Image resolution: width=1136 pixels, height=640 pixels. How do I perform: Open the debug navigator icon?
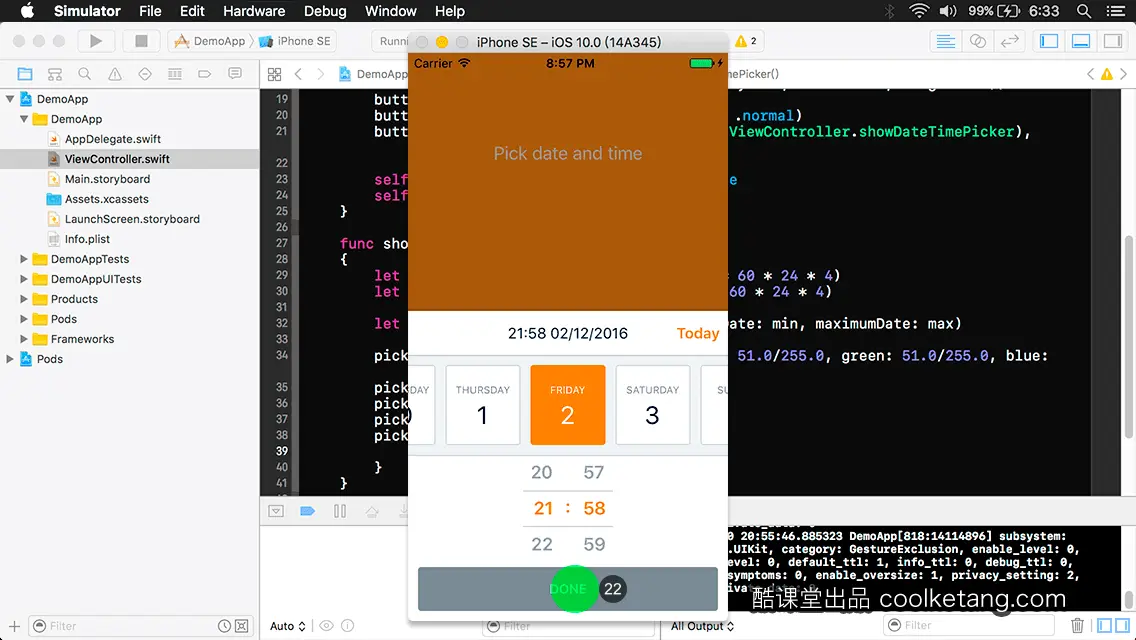[175, 74]
